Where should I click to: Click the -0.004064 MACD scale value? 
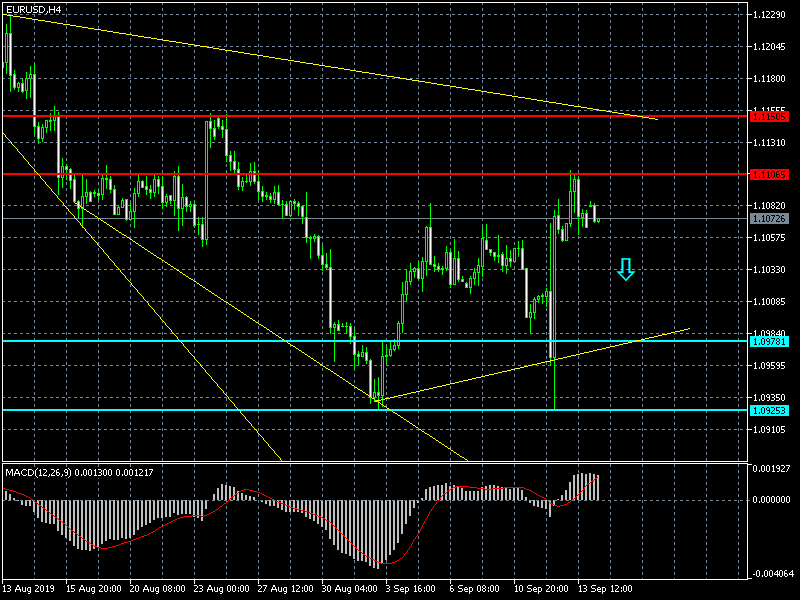(771, 574)
